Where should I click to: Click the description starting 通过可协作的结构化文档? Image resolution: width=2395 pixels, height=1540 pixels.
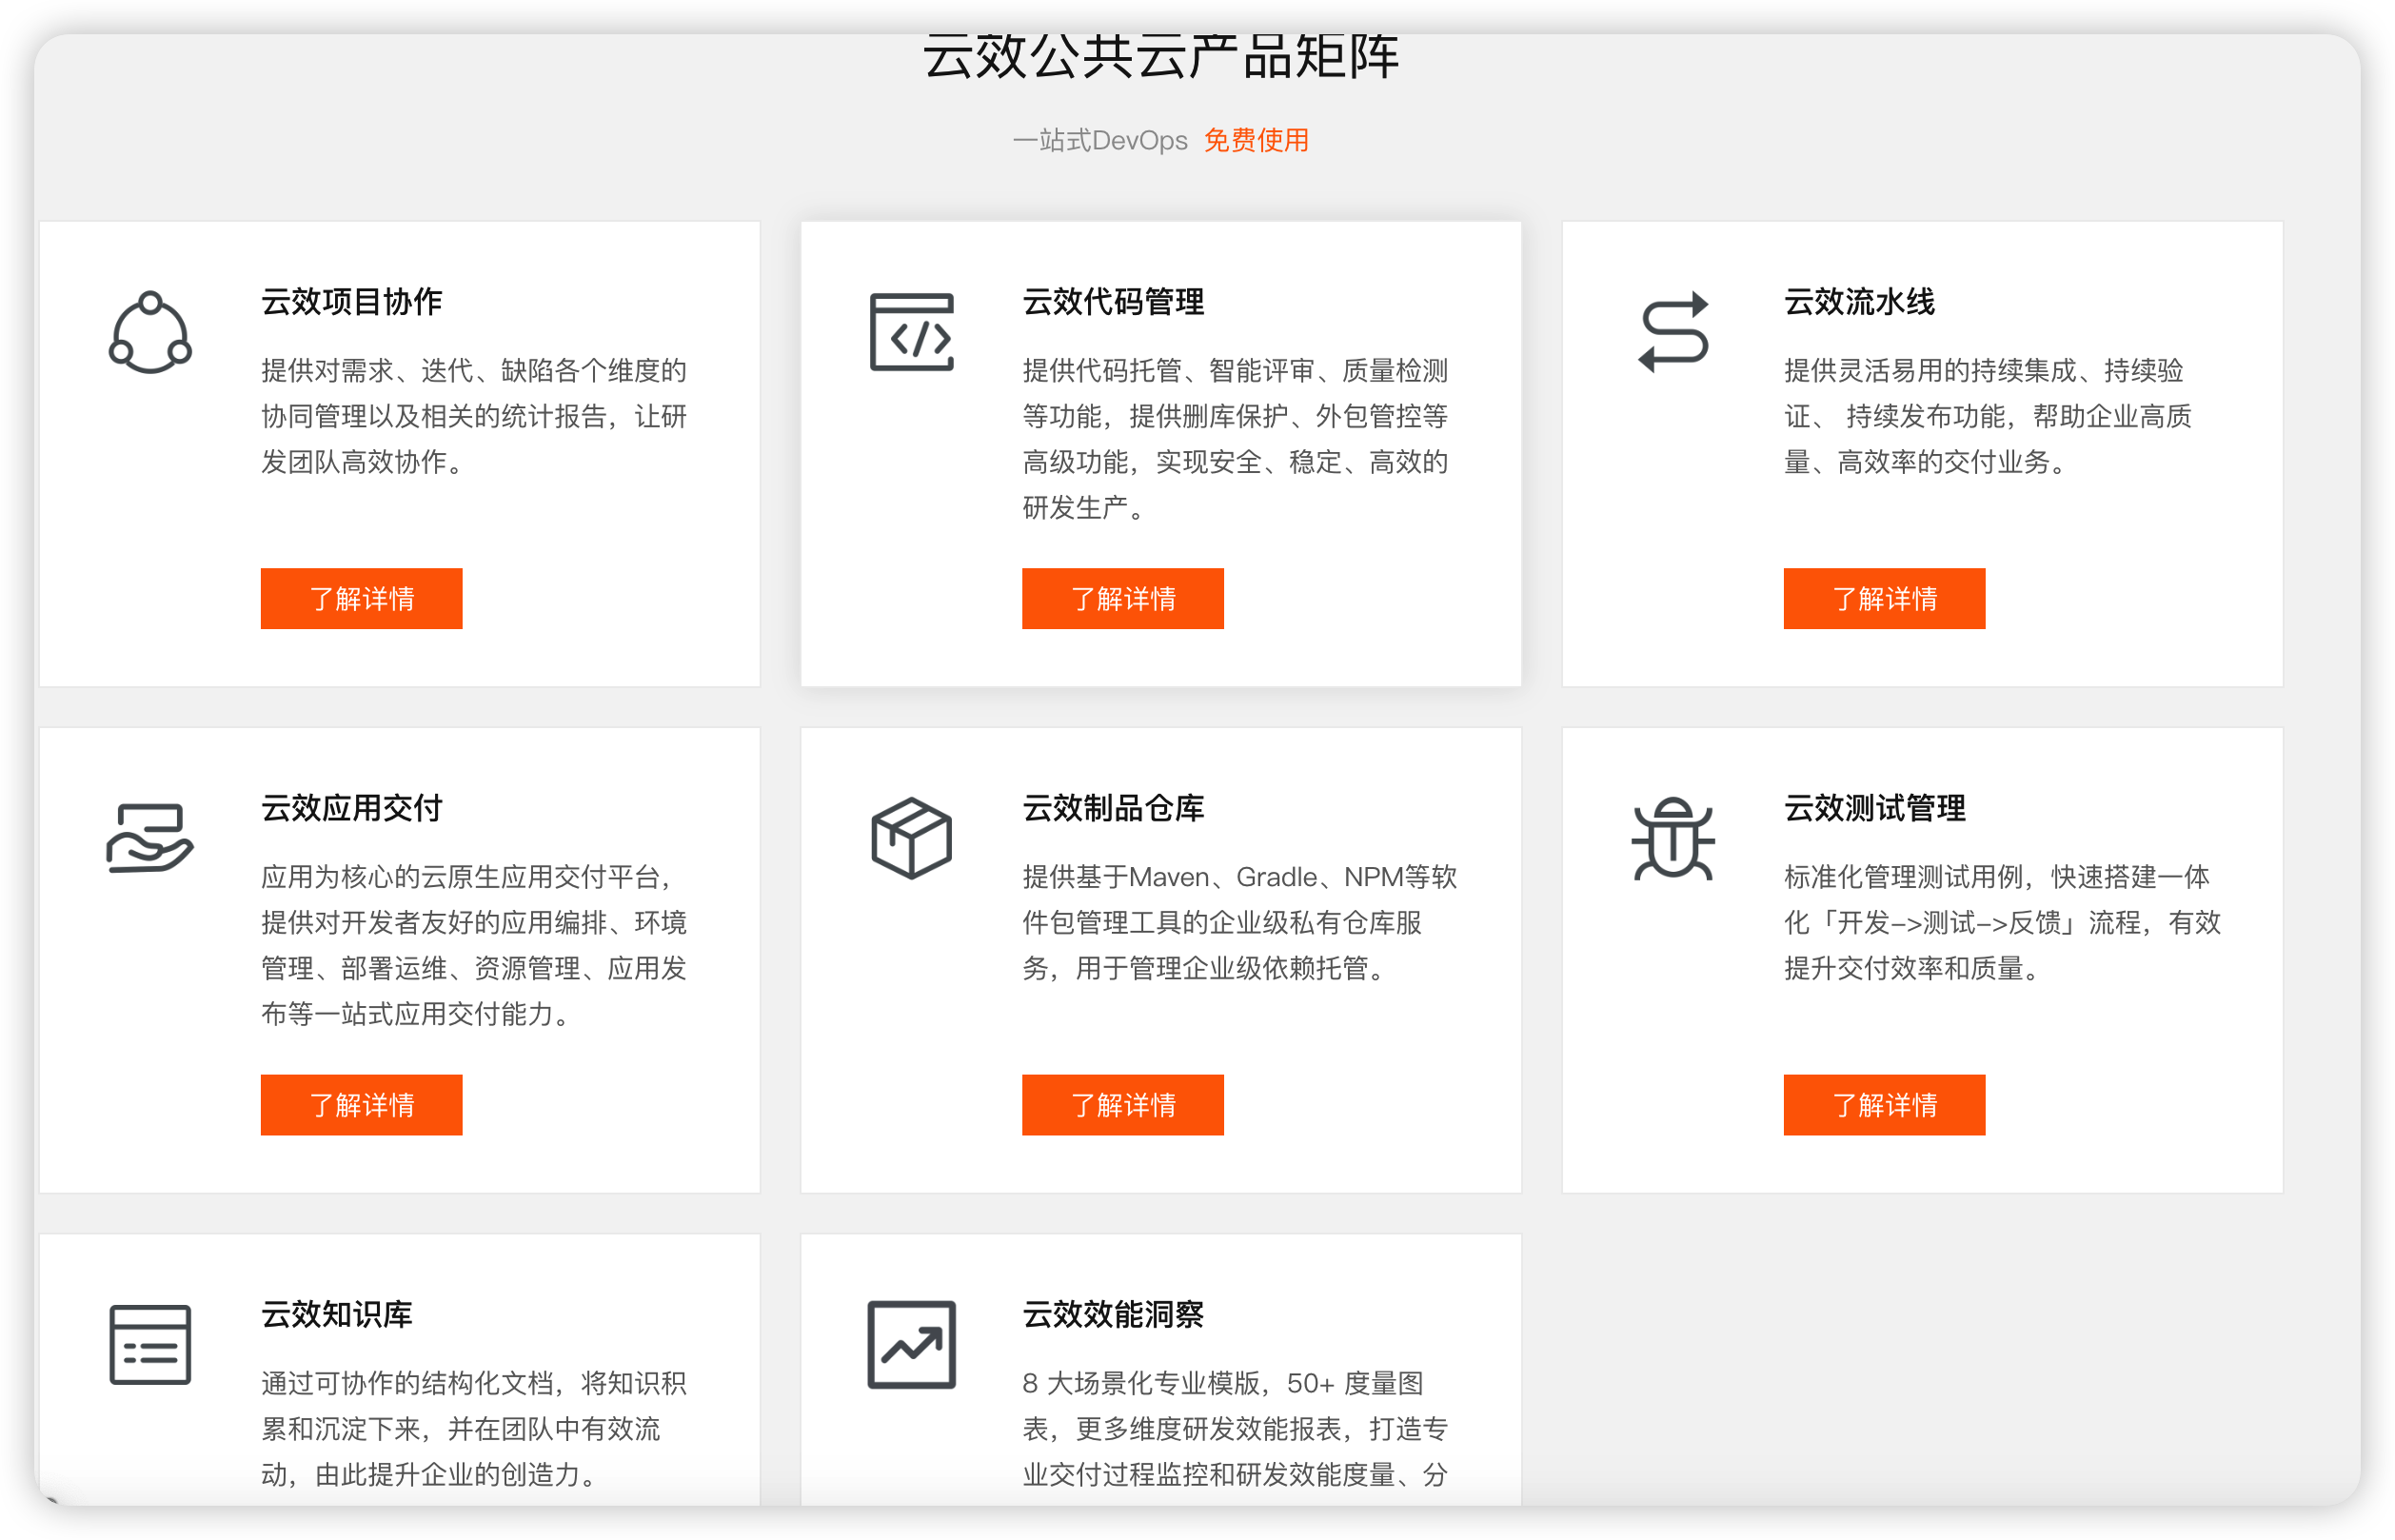[474, 1428]
